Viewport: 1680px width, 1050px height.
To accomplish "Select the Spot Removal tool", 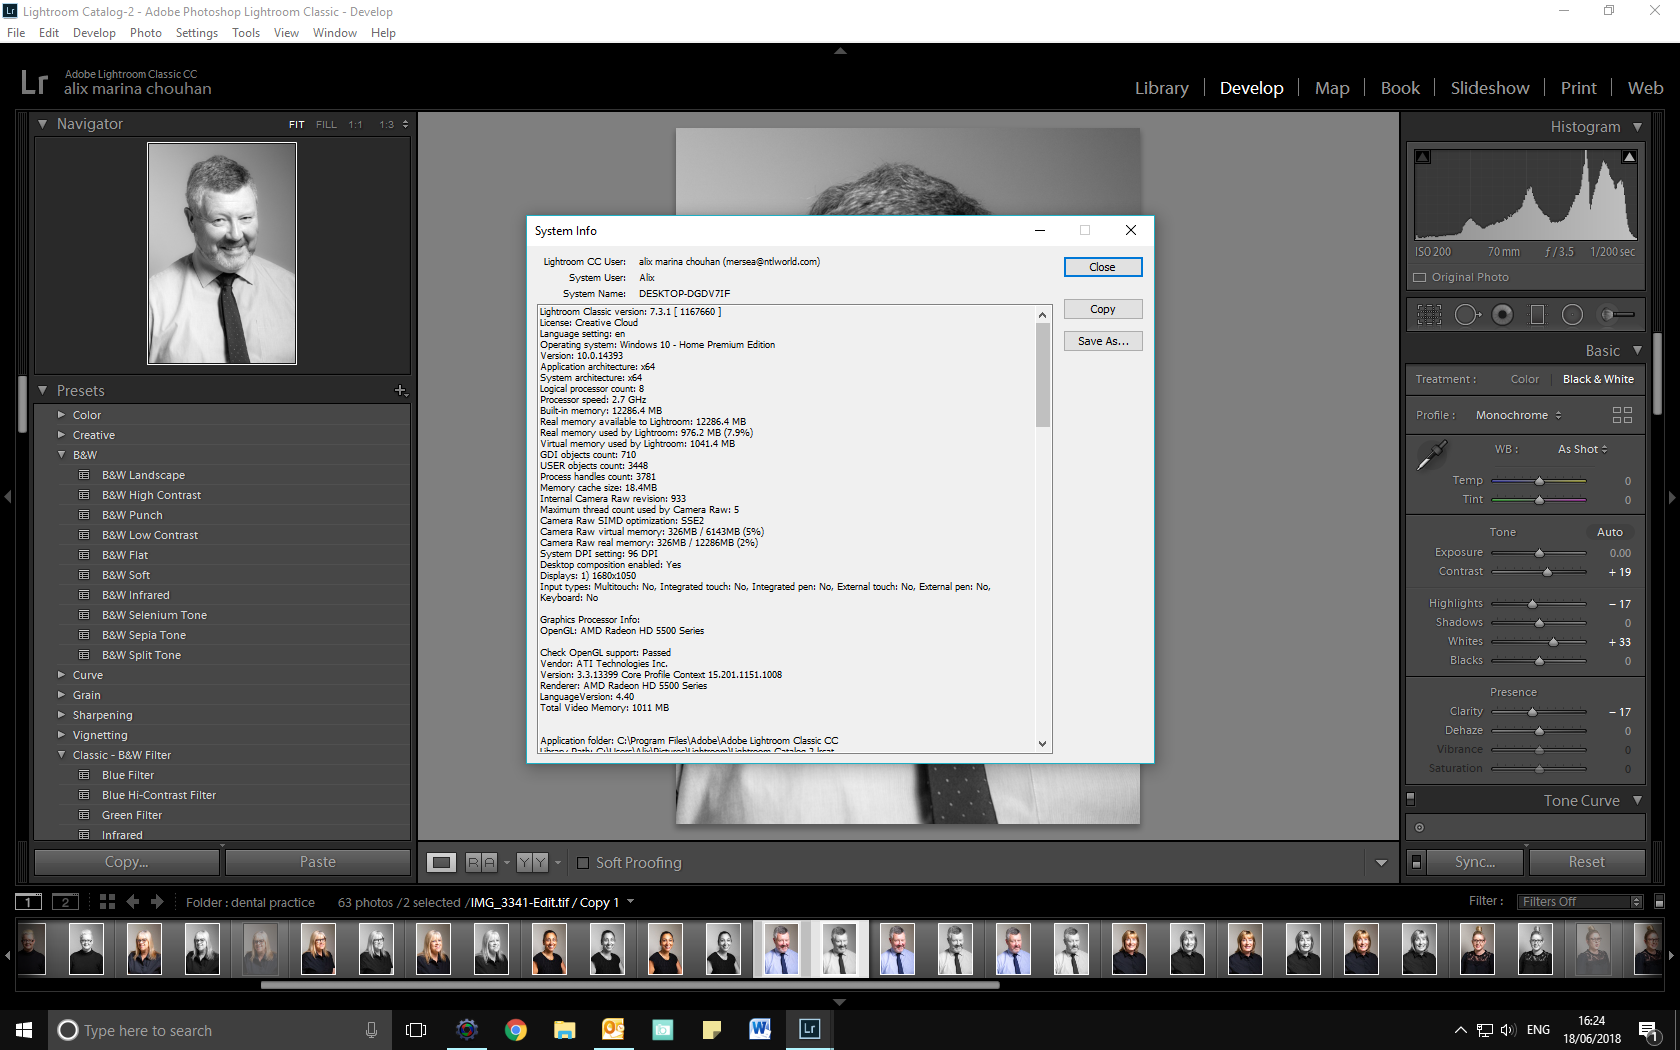I will (1467, 315).
